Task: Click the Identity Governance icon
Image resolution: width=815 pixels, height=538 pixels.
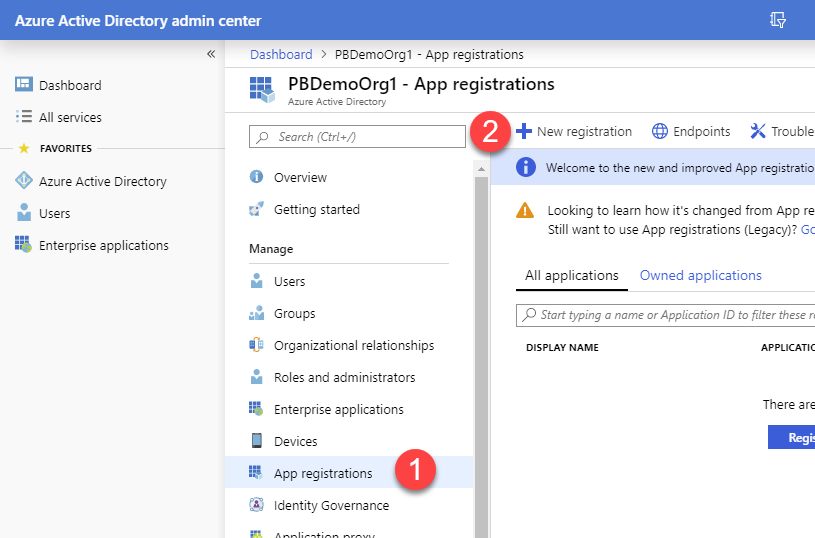Action: [256, 504]
